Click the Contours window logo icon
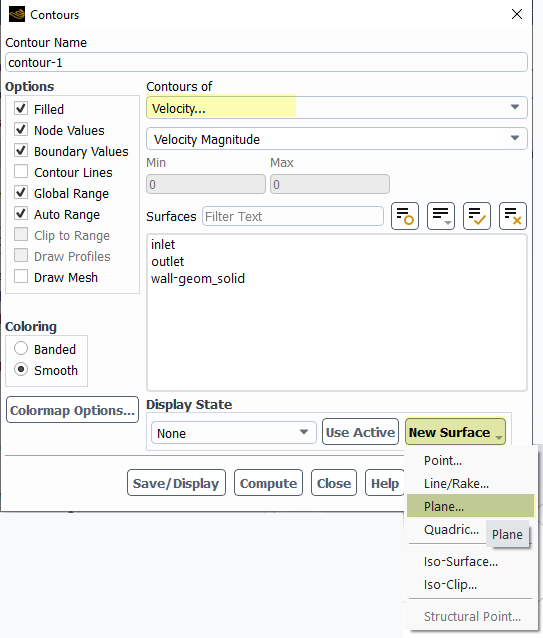The width and height of the screenshot is (543, 638). 17,14
